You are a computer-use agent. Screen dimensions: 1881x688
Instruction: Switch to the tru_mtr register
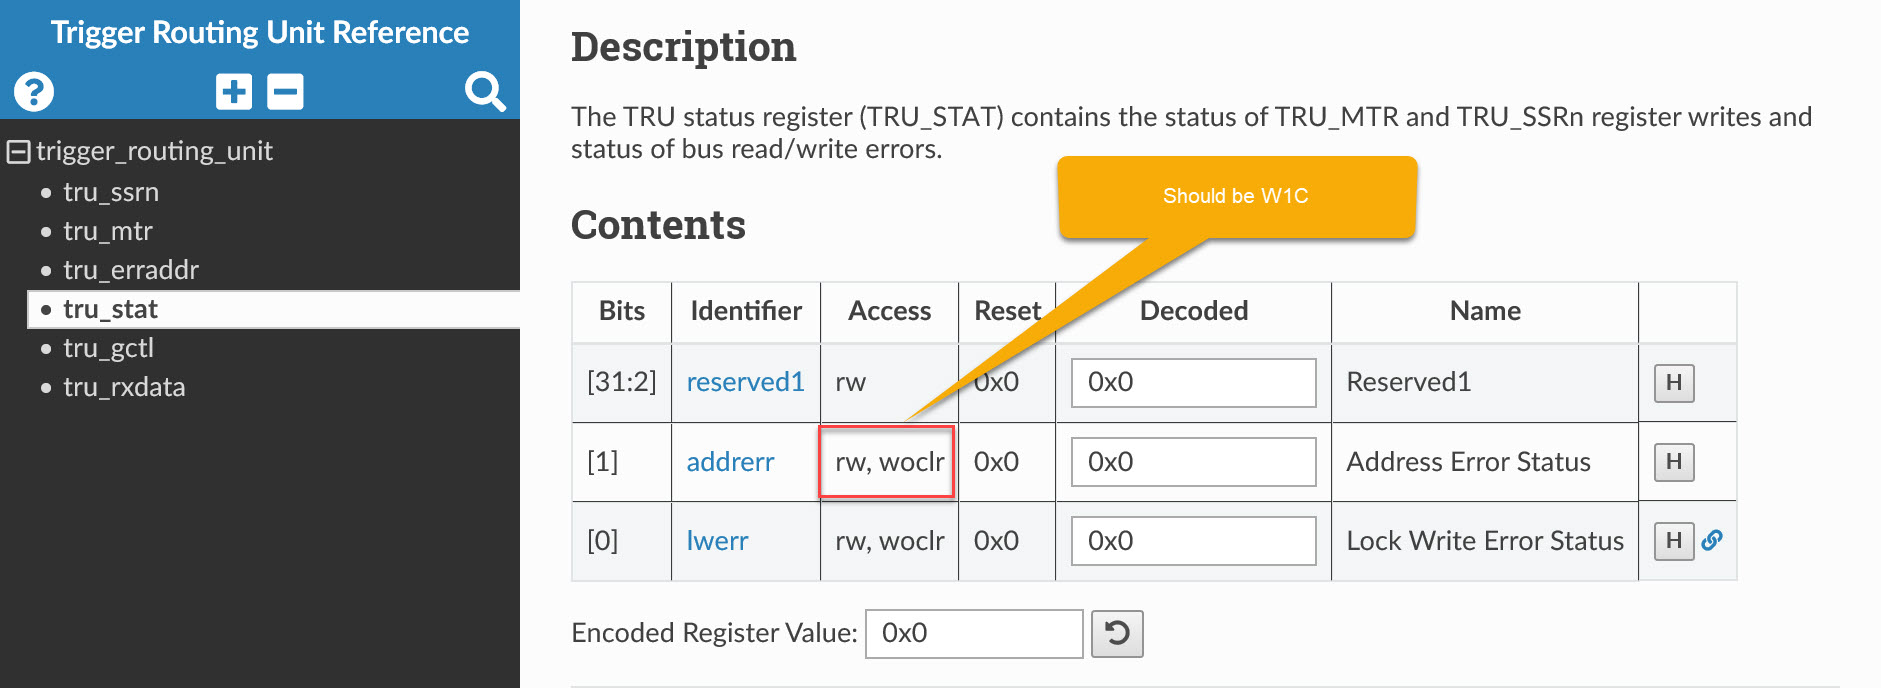pos(107,231)
